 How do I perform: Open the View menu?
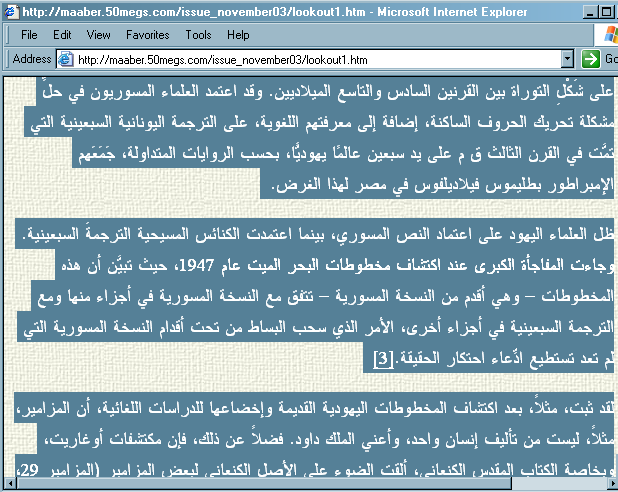pyautogui.click(x=99, y=35)
